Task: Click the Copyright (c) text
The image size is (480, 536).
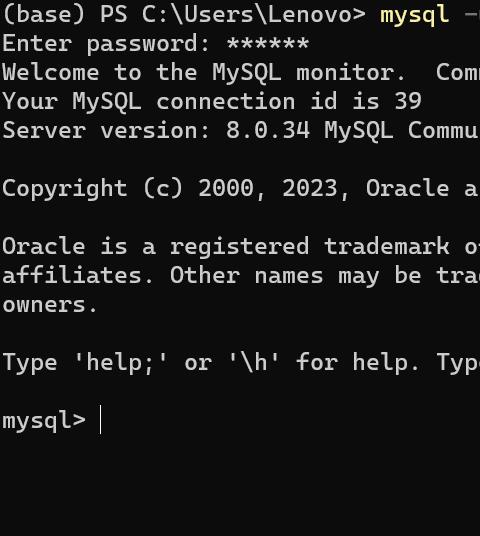Action: (x=93, y=189)
